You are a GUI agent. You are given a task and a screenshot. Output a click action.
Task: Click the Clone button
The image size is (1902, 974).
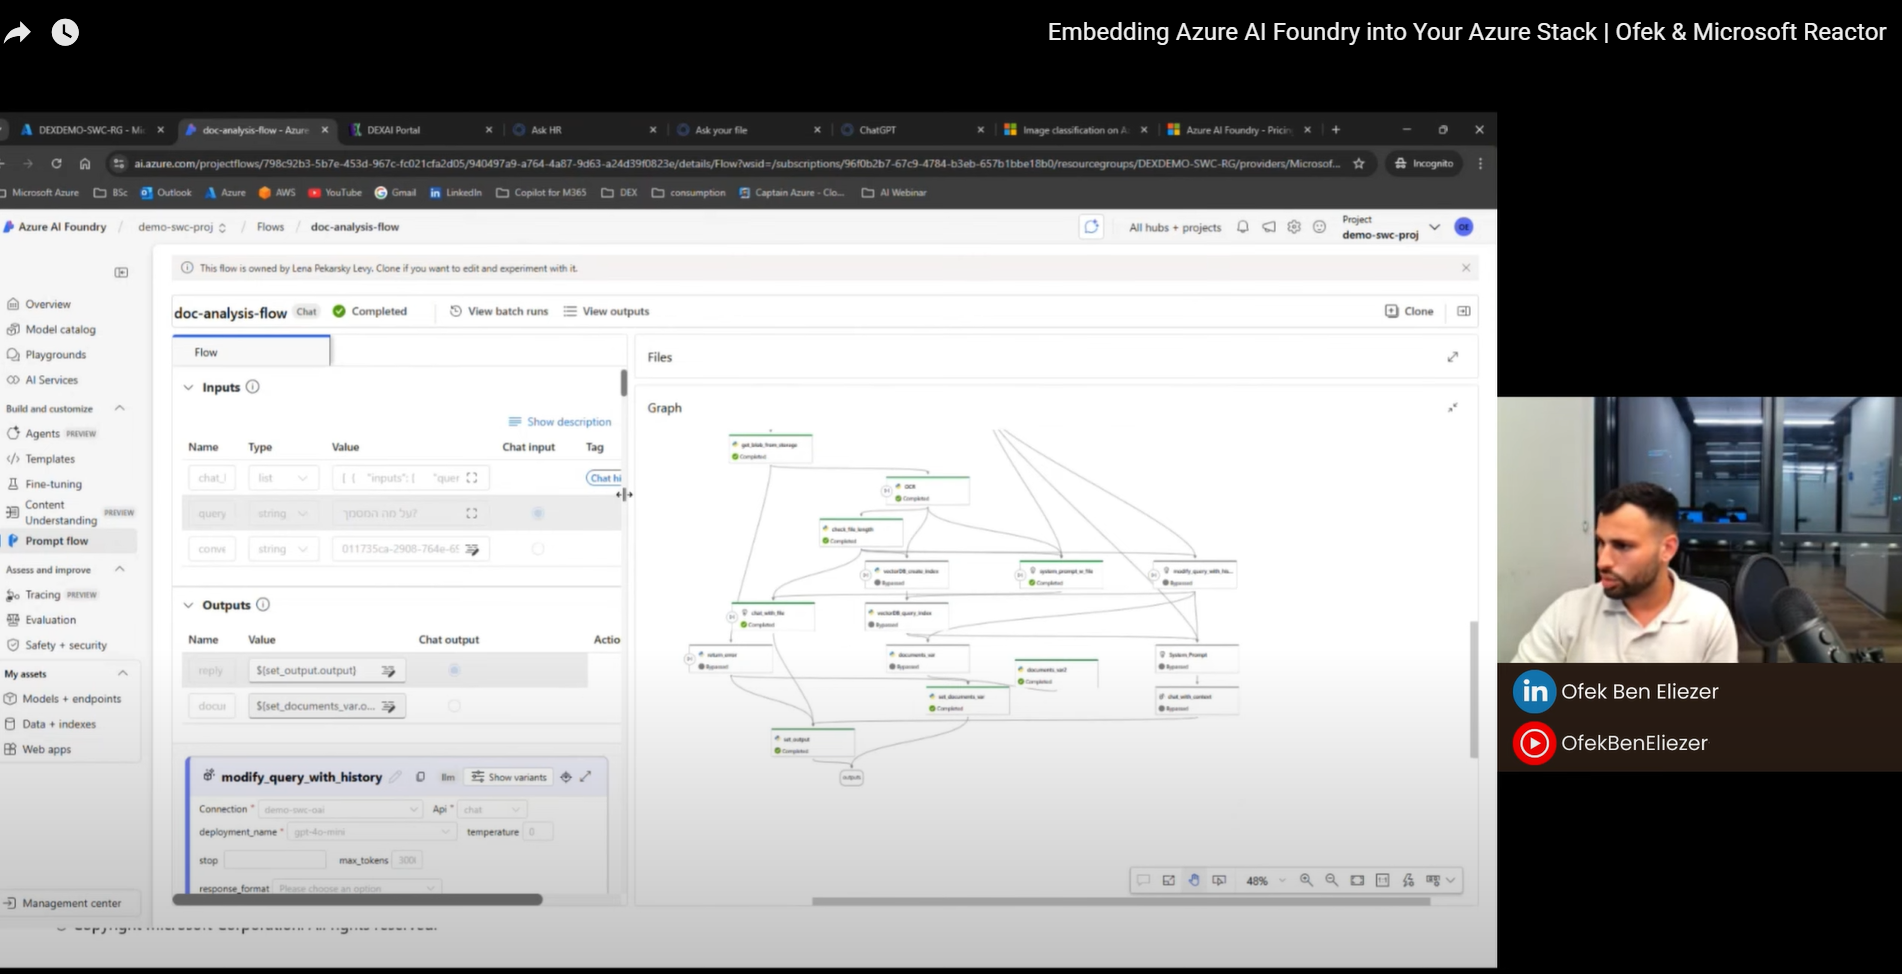[x=1409, y=311]
